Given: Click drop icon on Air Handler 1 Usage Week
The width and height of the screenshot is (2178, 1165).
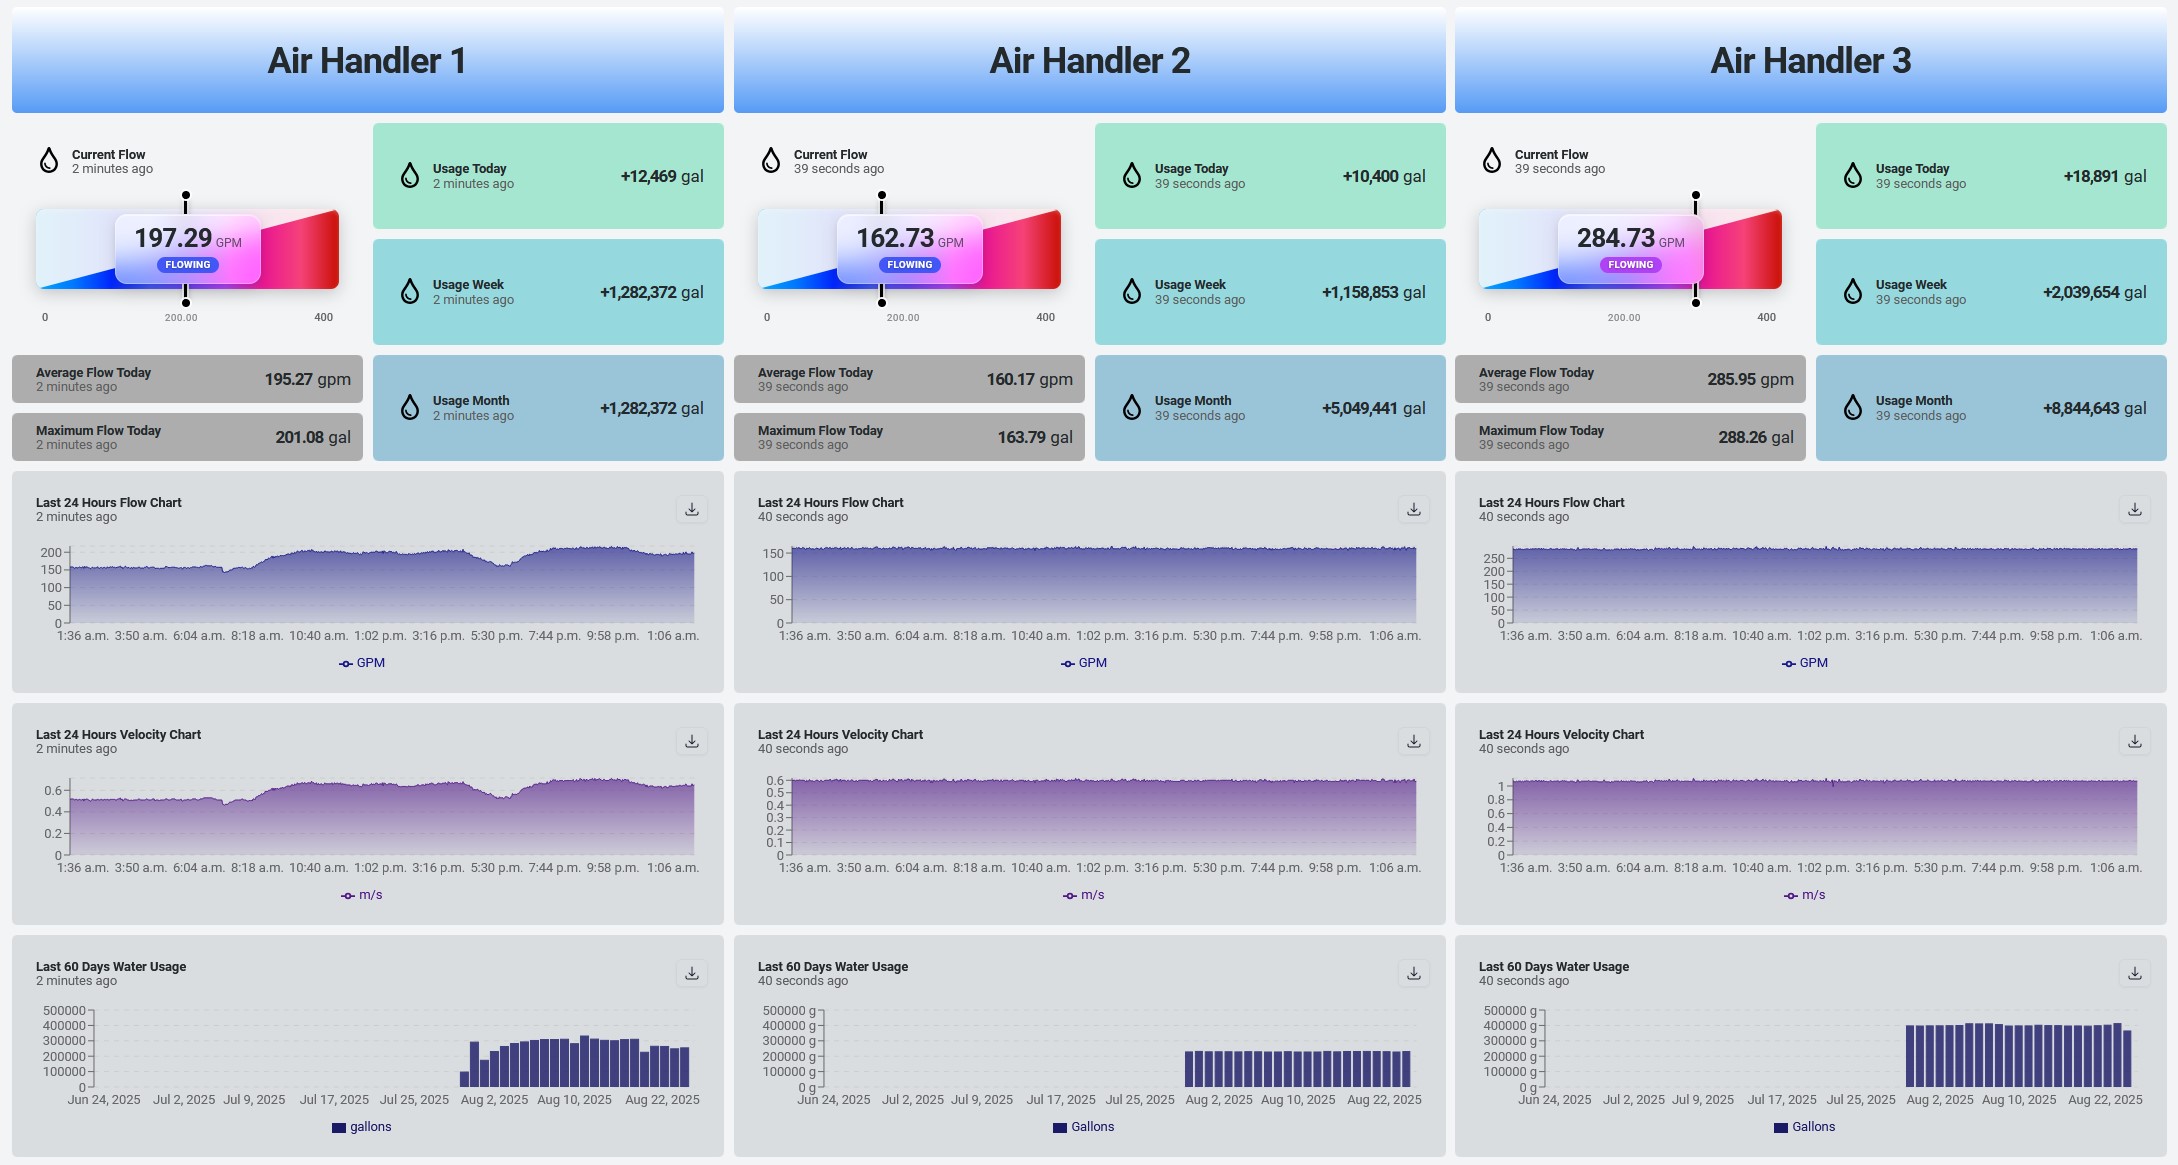Looking at the screenshot, I should pyautogui.click(x=410, y=292).
